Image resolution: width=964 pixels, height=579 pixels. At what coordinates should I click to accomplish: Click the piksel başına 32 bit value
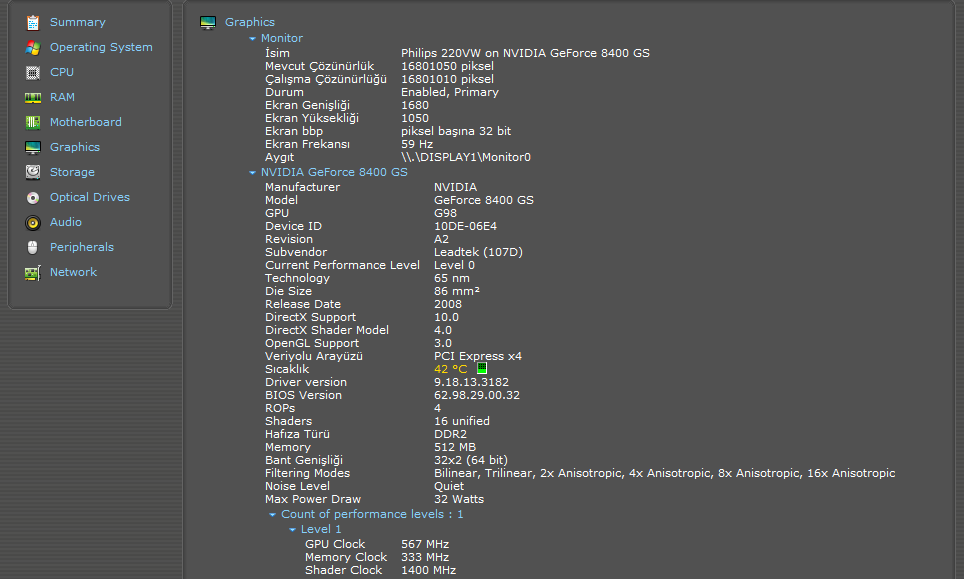456,131
